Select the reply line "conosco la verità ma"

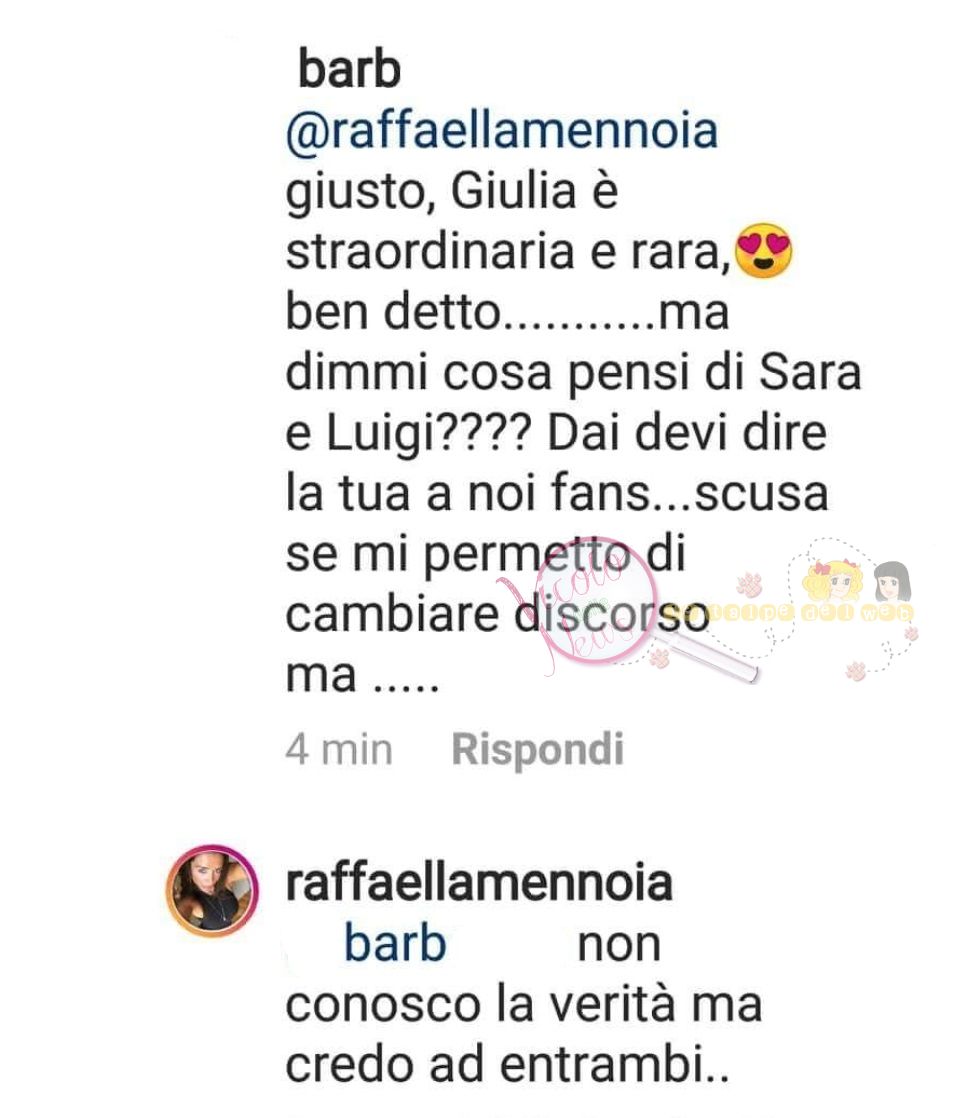[524, 1005]
